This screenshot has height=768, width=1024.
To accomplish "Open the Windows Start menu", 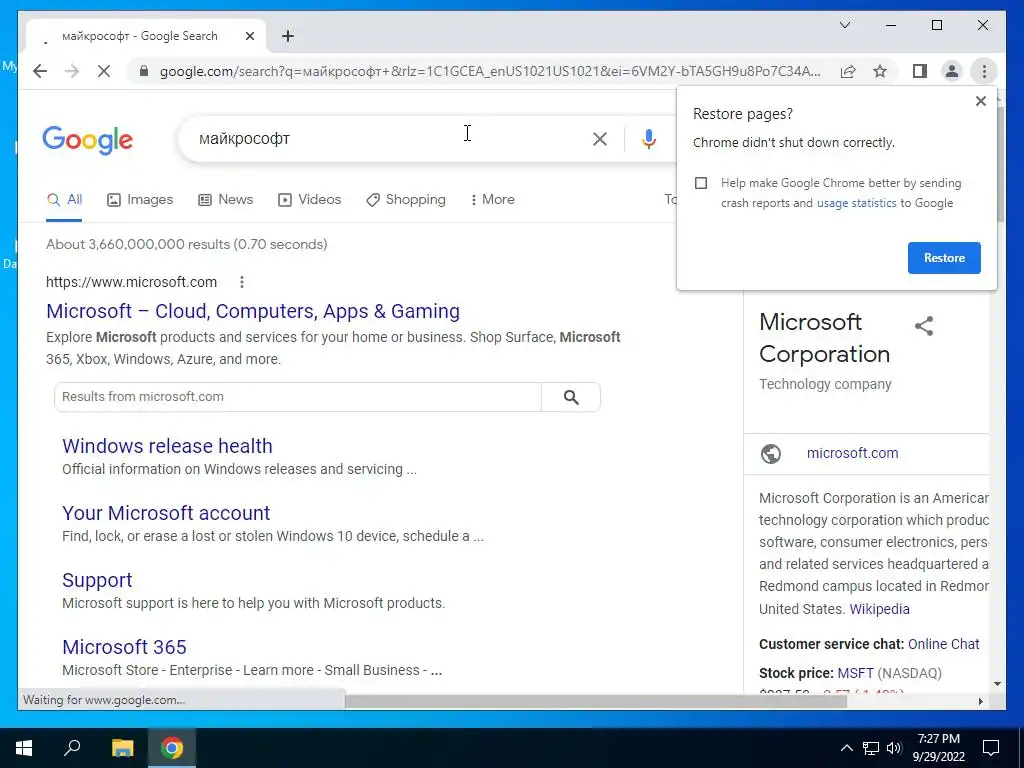I will point(24,748).
